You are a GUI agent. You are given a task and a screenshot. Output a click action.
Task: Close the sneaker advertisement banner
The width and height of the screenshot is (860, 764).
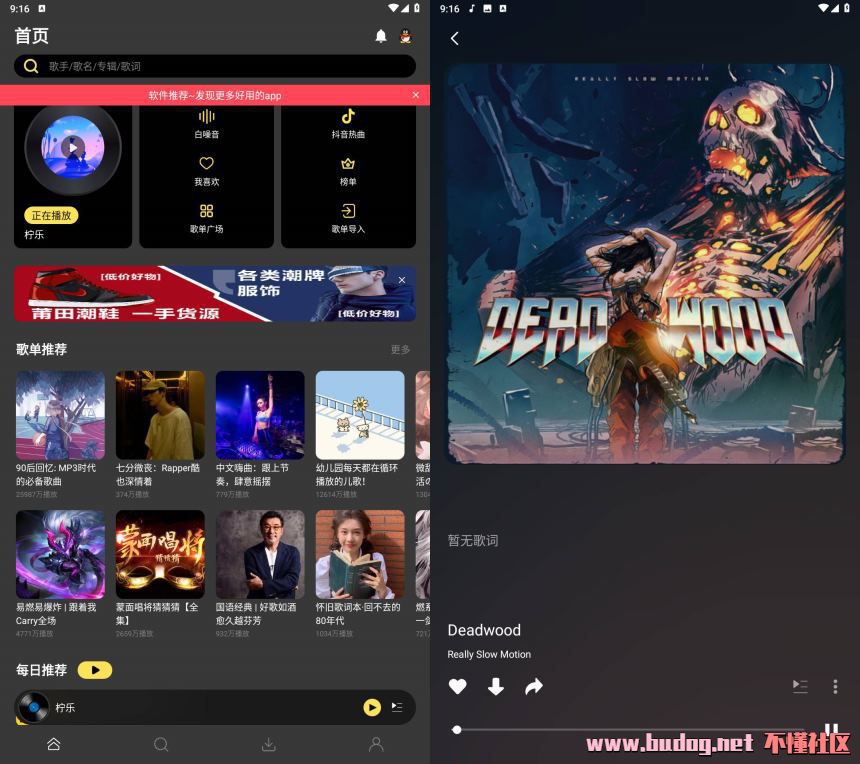(401, 280)
